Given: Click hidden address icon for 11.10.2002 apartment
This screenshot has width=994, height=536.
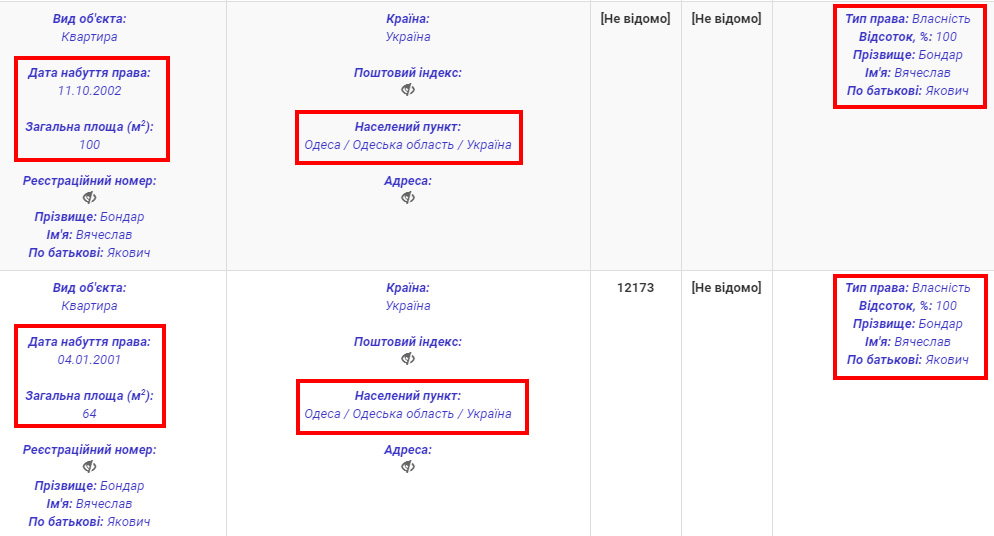Looking at the screenshot, I should click(x=408, y=198).
